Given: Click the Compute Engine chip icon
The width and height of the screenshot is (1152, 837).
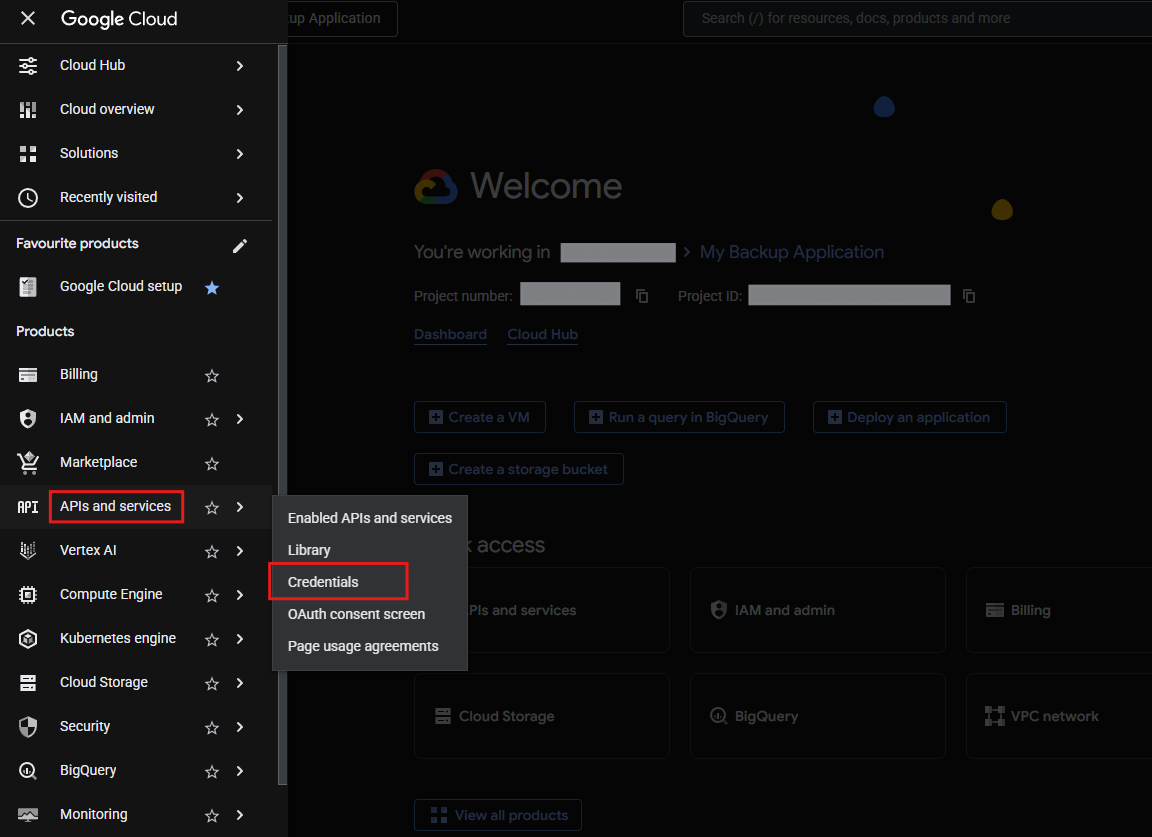Looking at the screenshot, I should click(28, 594).
